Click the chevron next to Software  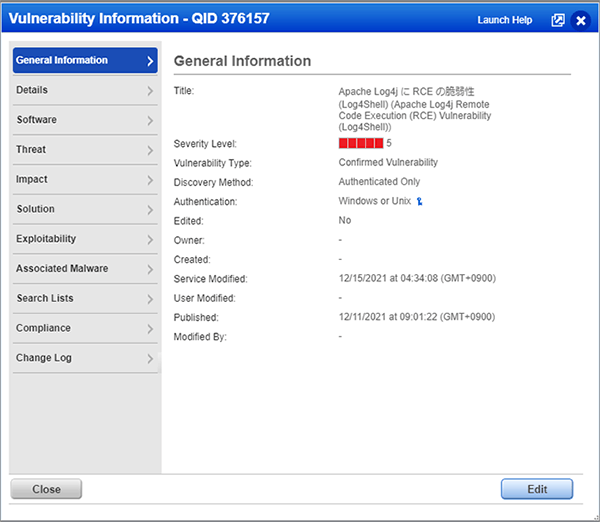[x=150, y=121]
